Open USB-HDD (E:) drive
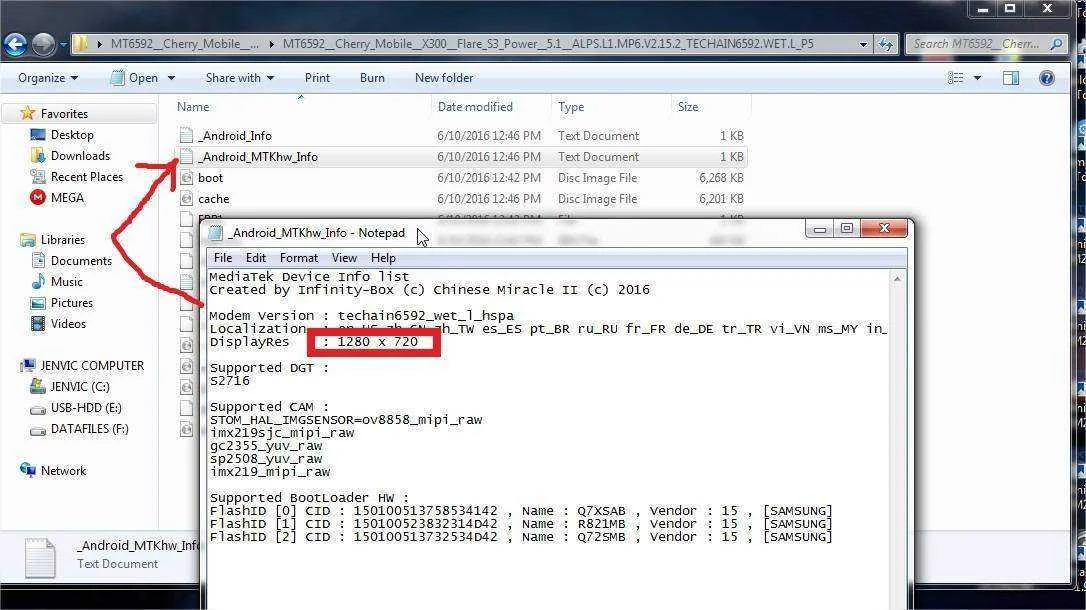The image size is (1086, 610). (x=86, y=408)
